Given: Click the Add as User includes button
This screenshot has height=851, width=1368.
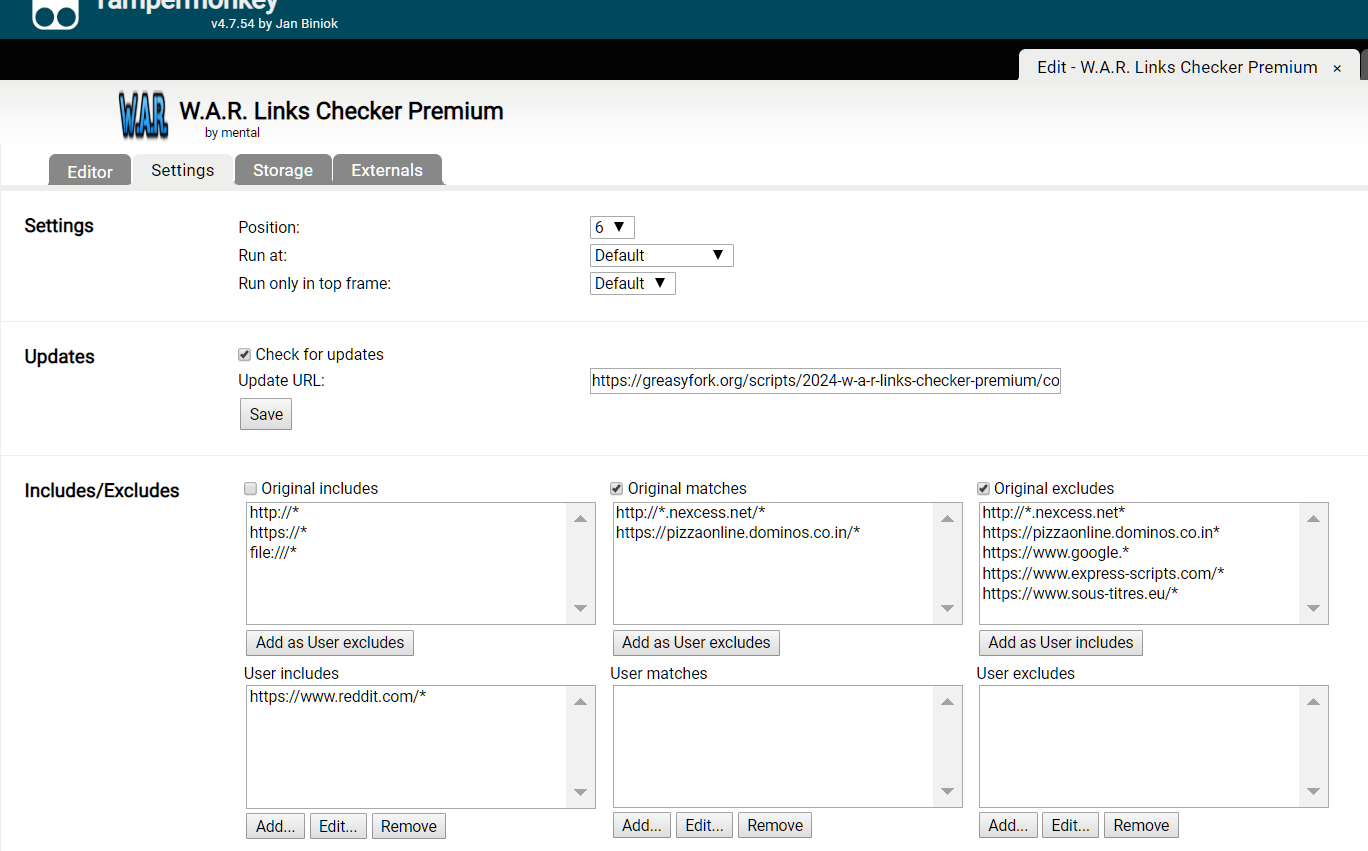Looking at the screenshot, I should pyautogui.click(x=1061, y=642).
